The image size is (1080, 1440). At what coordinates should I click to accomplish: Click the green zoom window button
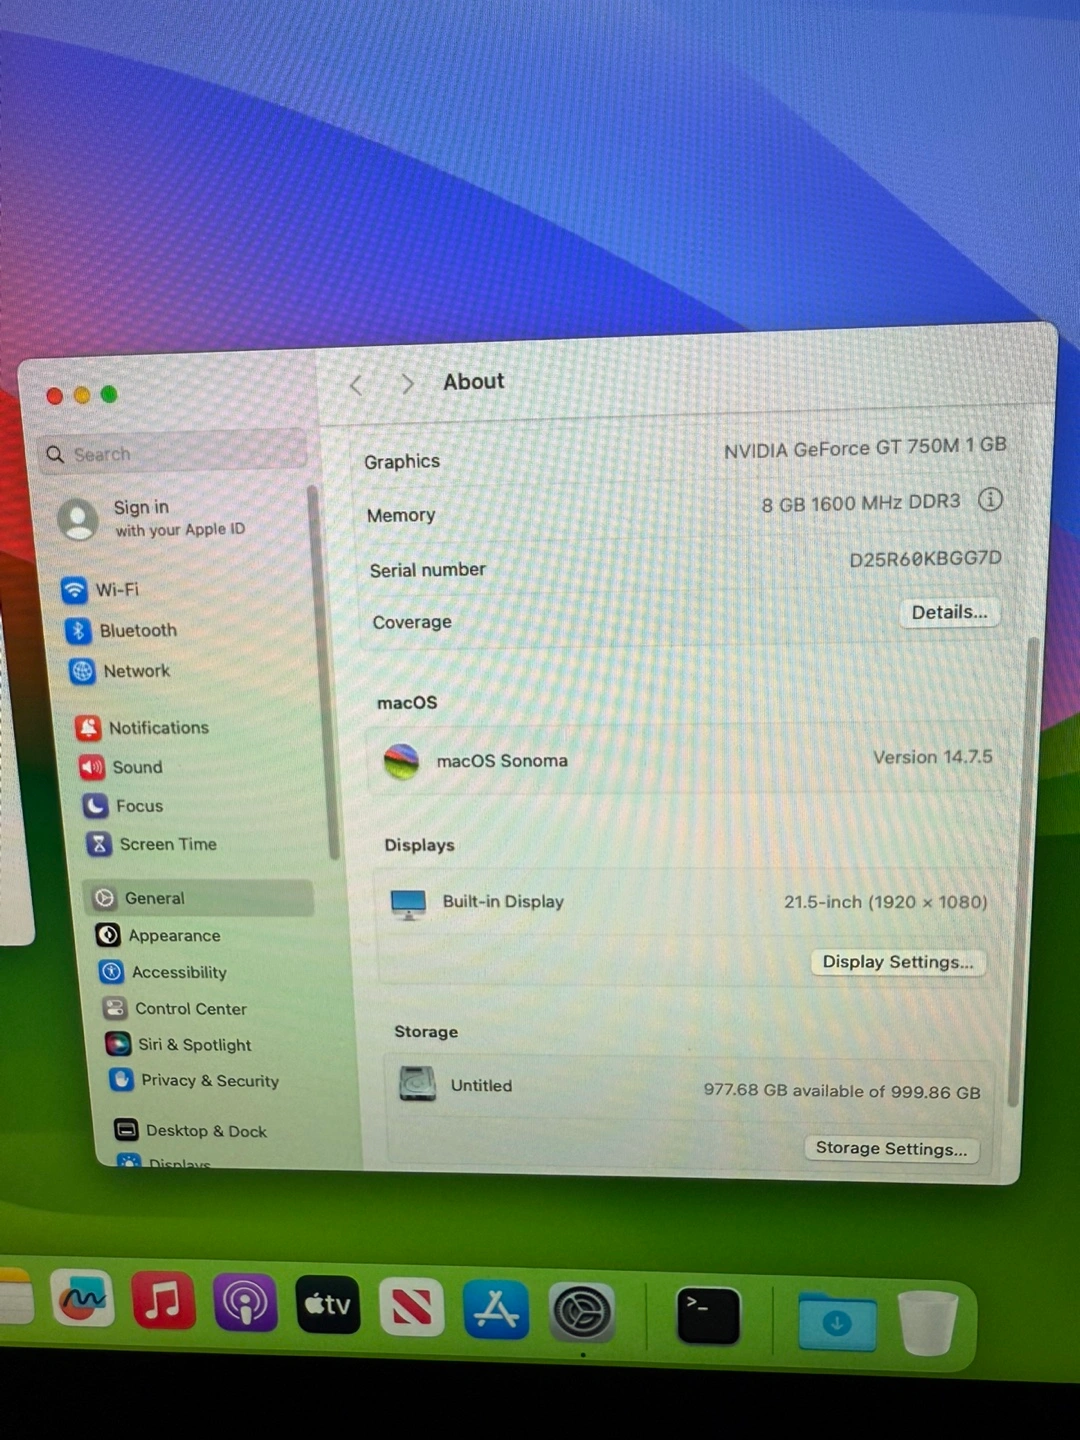(109, 394)
